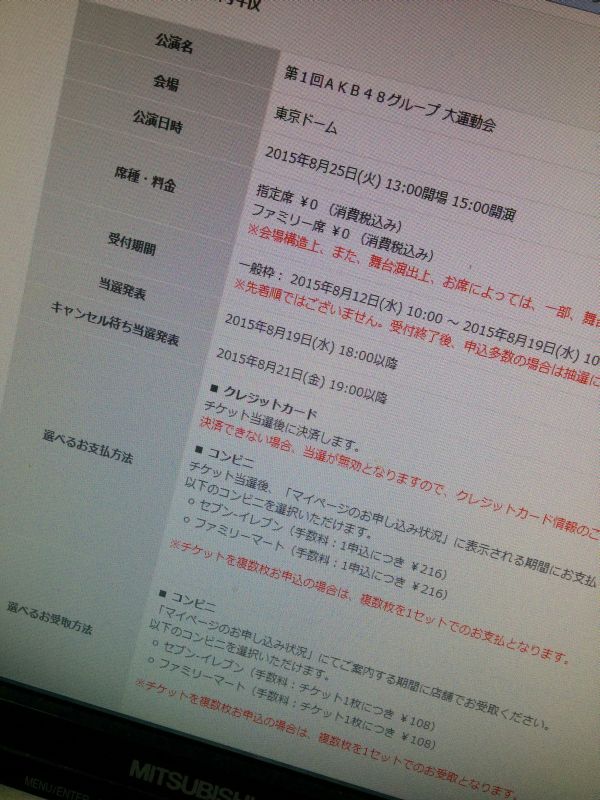Viewport: 600px width, 800px height.
Task: Click the 公演日時 label
Action: pos(158,121)
